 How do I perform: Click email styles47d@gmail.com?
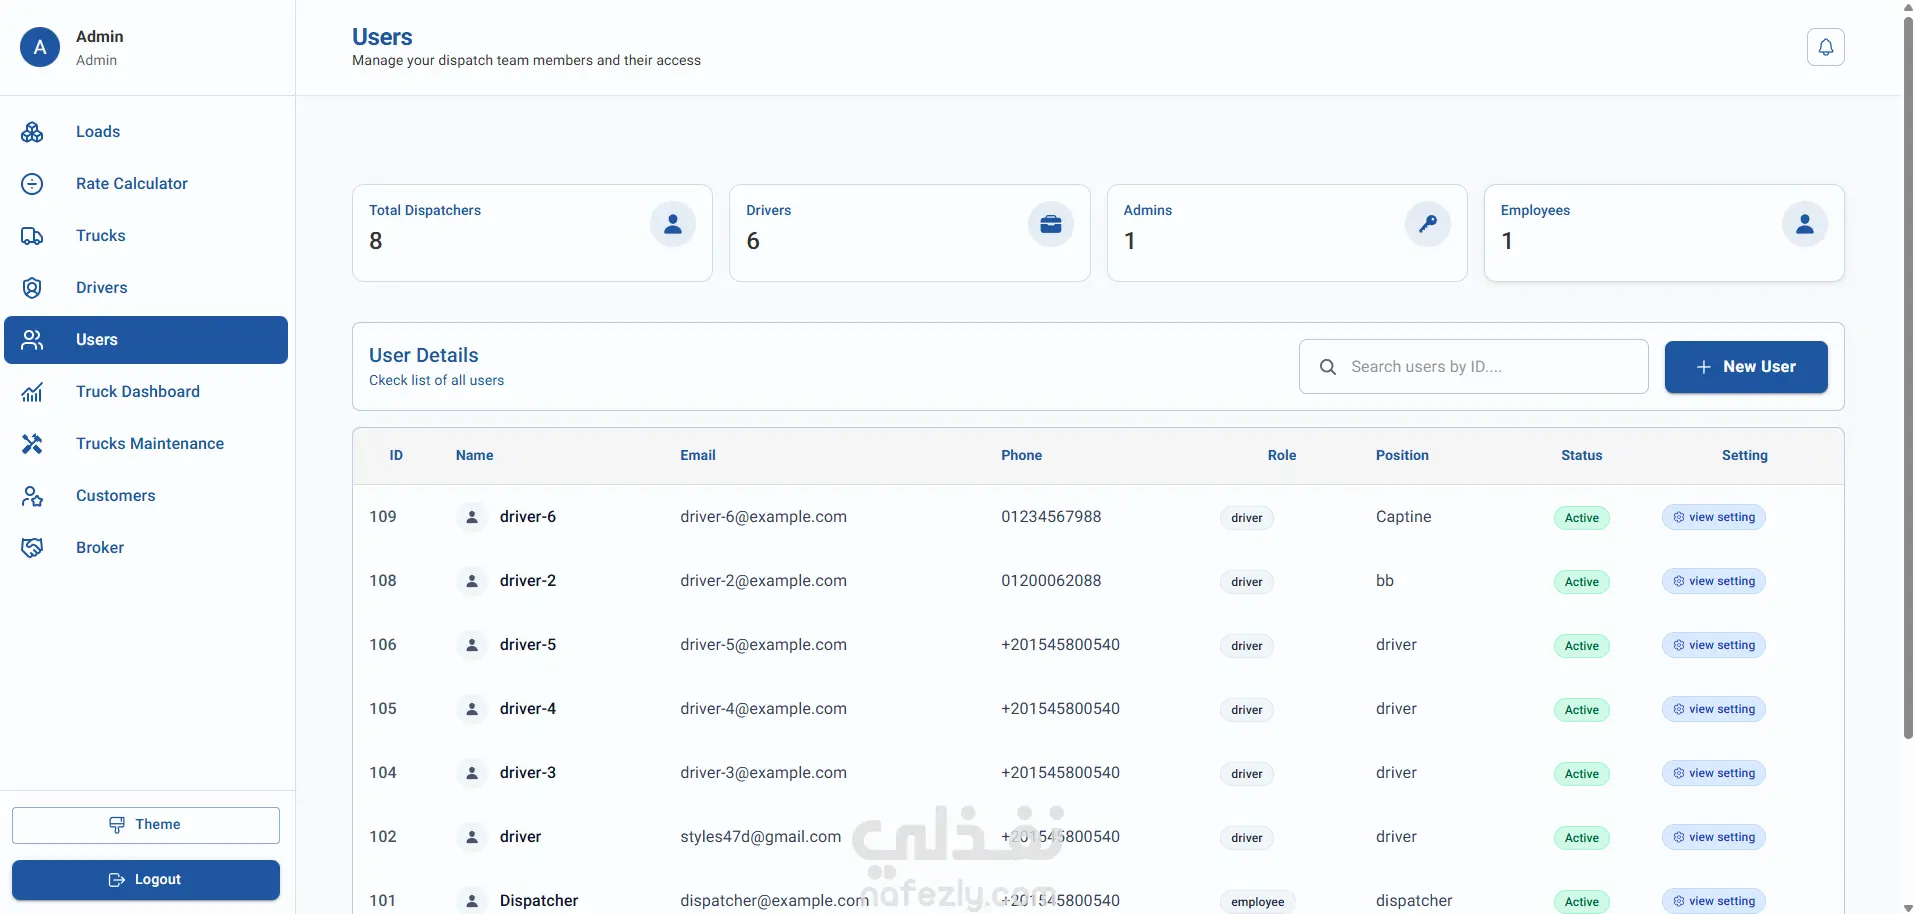761,837
